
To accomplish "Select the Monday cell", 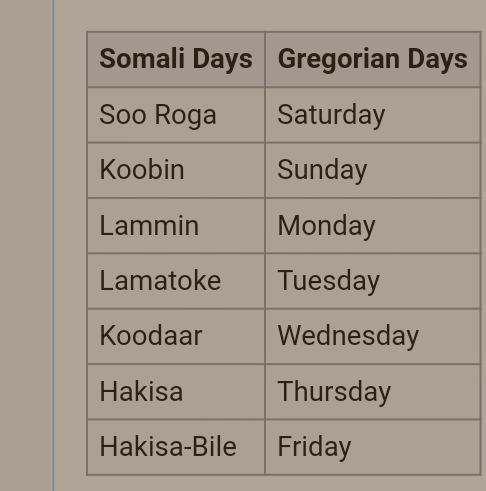I will tap(373, 226).
